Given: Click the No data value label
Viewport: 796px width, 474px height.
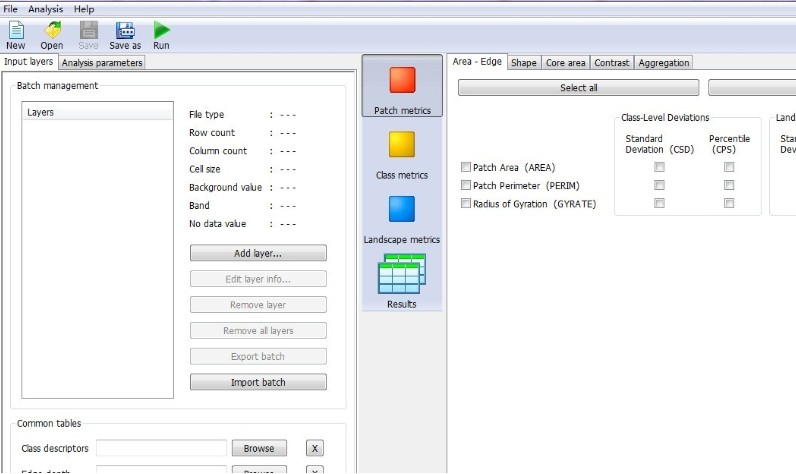Looking at the screenshot, I should click(x=217, y=224).
